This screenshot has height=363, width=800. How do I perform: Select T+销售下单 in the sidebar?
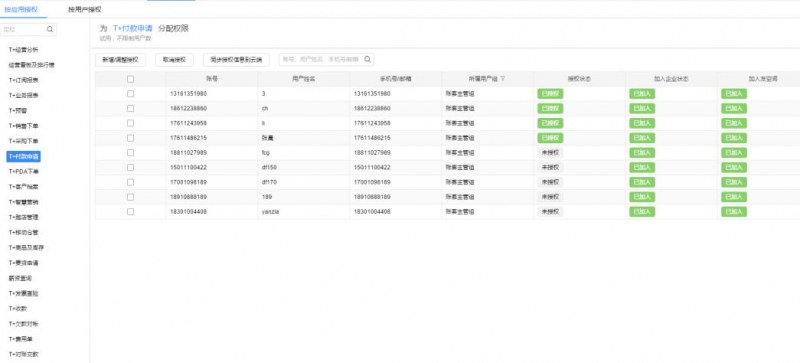23,126
